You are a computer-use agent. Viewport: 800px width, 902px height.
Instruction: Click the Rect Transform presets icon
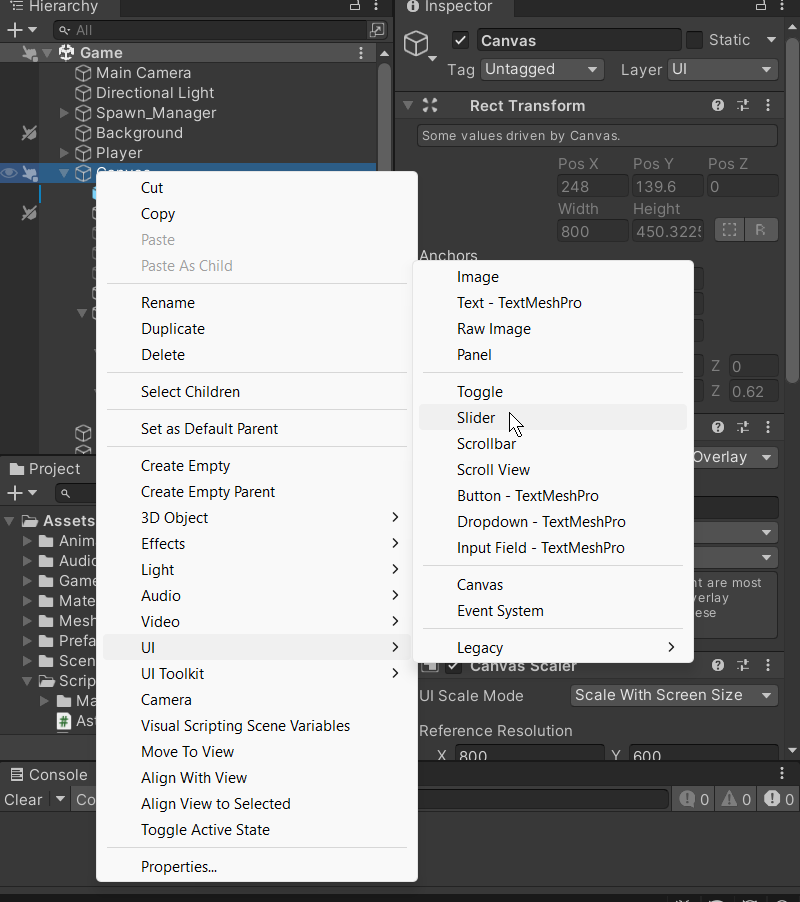pyautogui.click(x=743, y=105)
